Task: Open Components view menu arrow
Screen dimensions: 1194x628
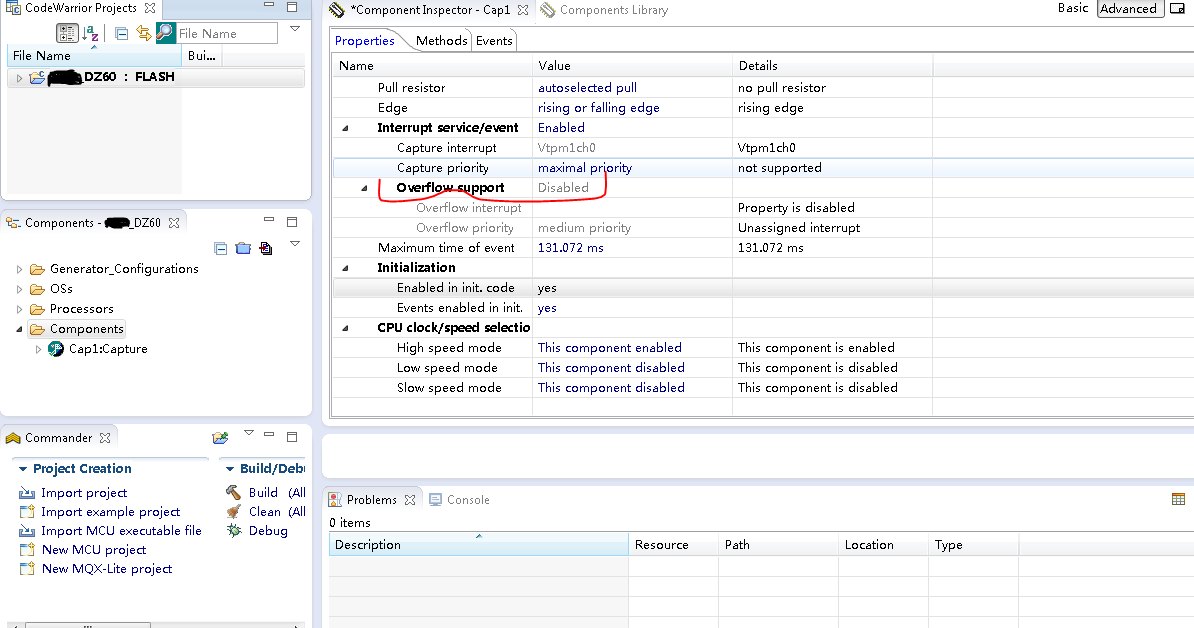Action: pyautogui.click(x=295, y=244)
